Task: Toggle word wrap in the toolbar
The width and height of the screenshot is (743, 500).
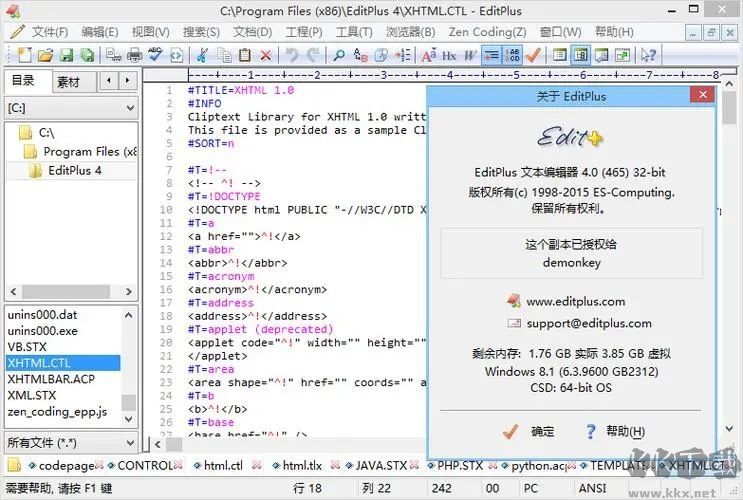Action: point(491,56)
